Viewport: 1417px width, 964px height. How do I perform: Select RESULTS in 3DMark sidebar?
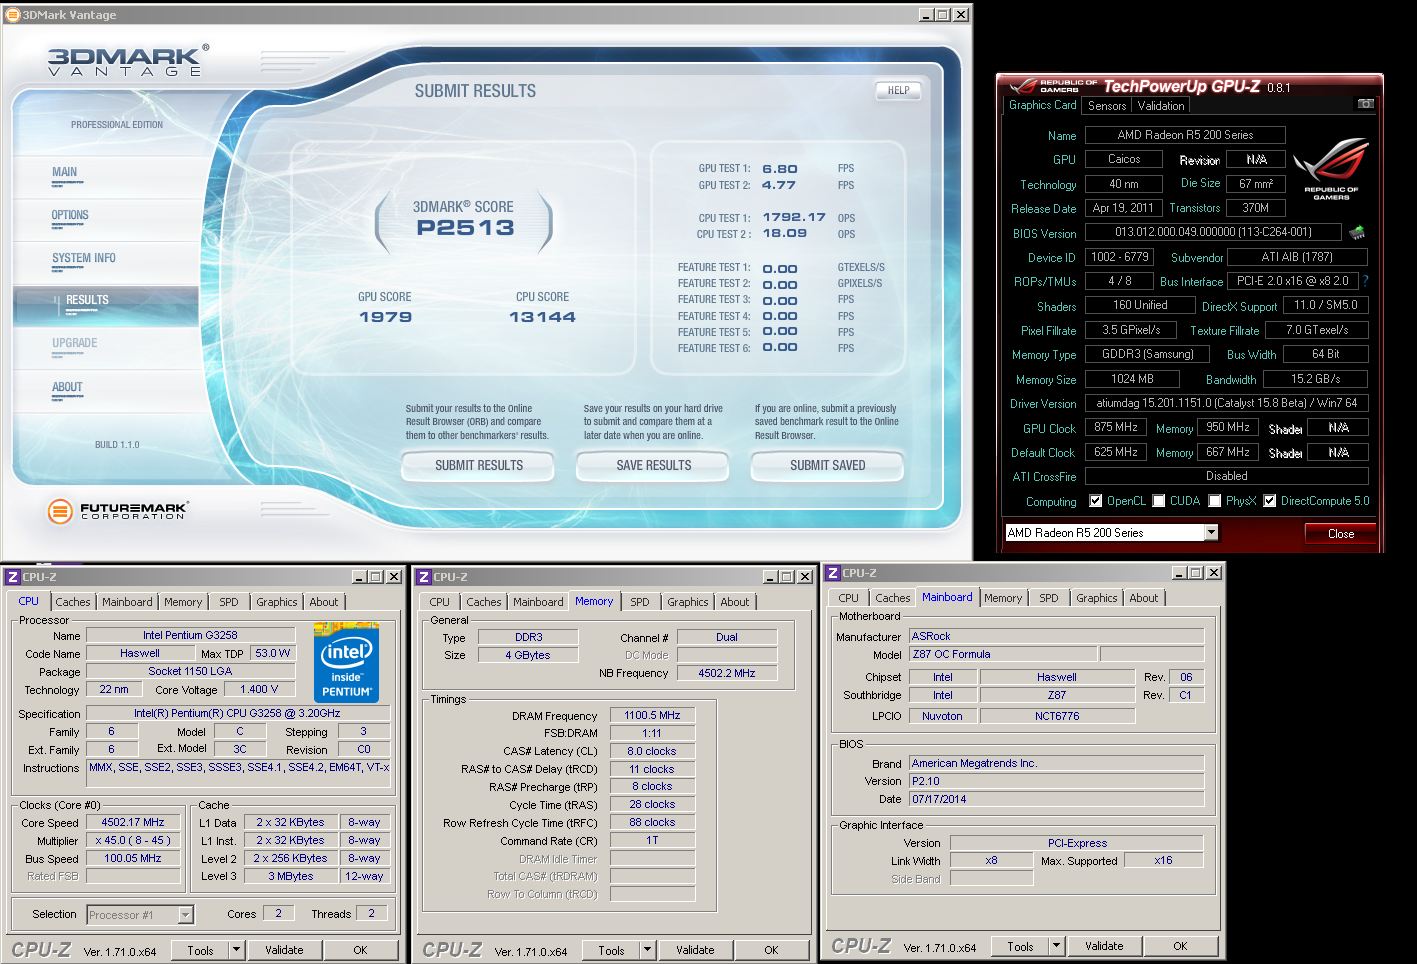pyautogui.click(x=106, y=306)
